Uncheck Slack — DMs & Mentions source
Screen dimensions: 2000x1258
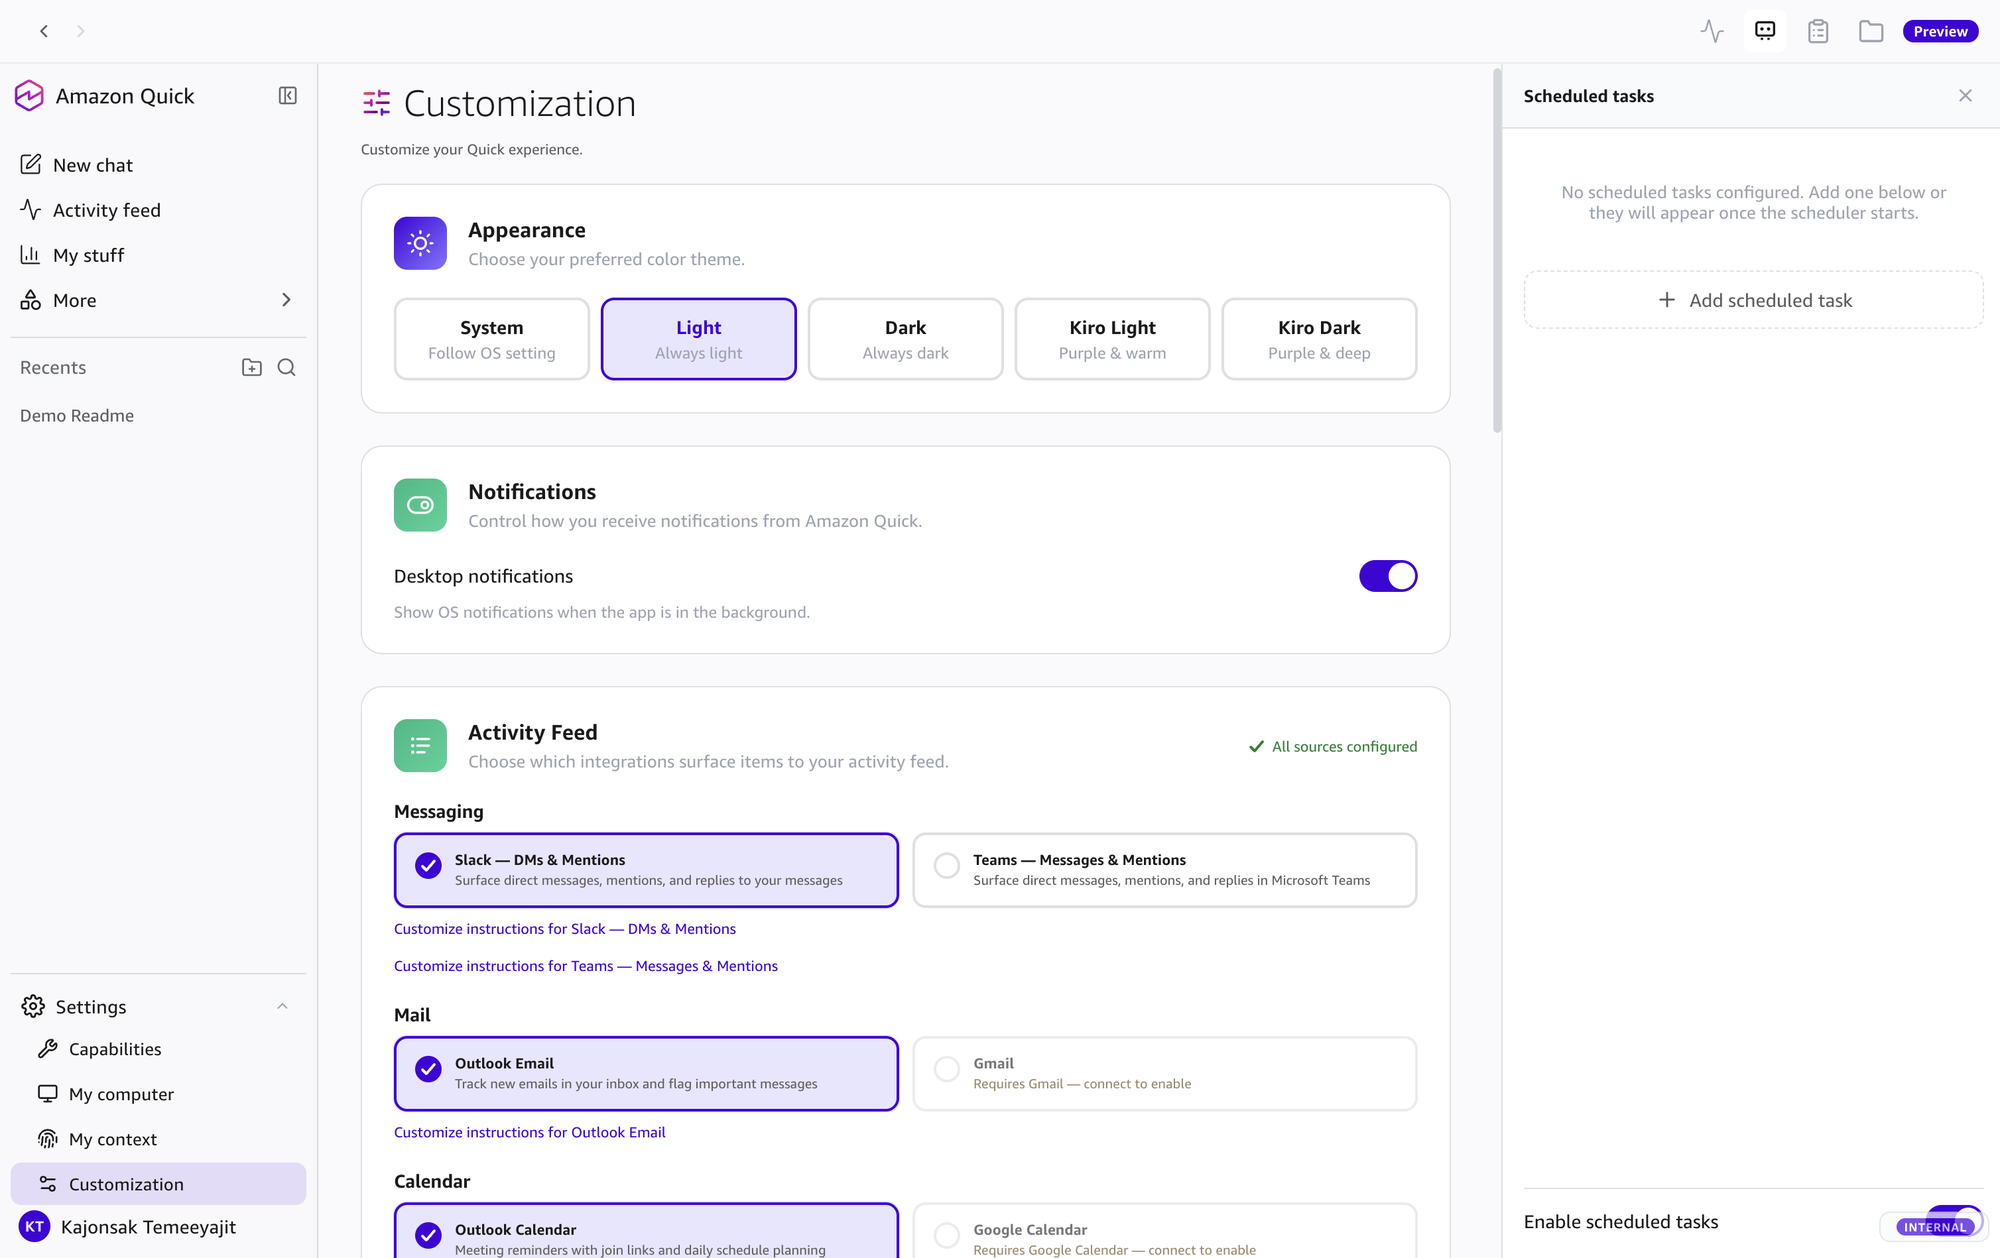point(646,870)
